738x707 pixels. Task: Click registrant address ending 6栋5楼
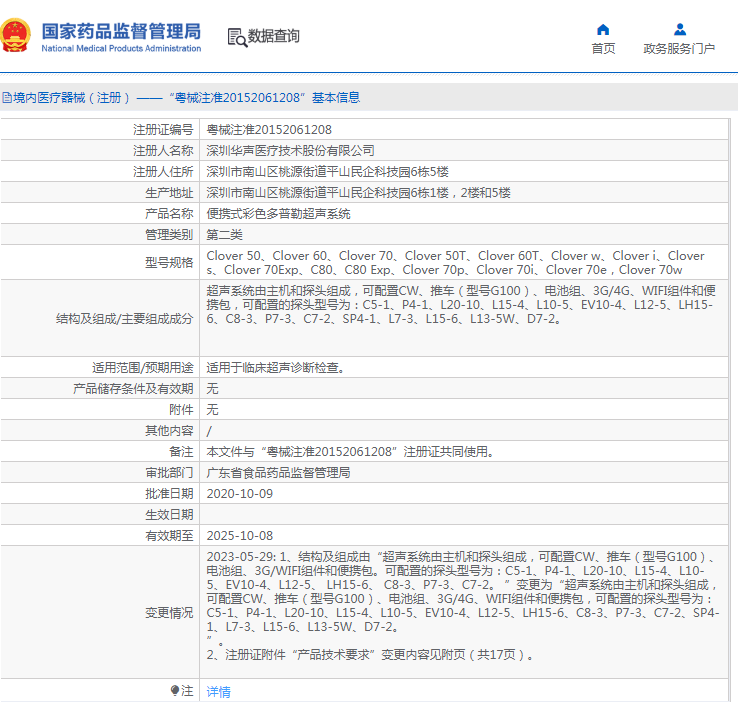tap(328, 171)
